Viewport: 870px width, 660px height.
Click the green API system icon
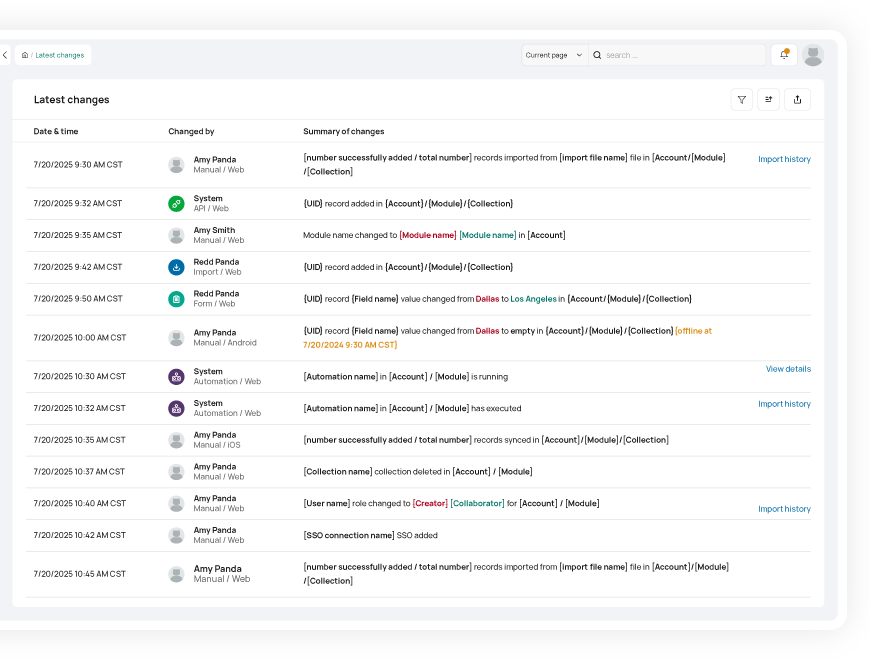tap(176, 204)
